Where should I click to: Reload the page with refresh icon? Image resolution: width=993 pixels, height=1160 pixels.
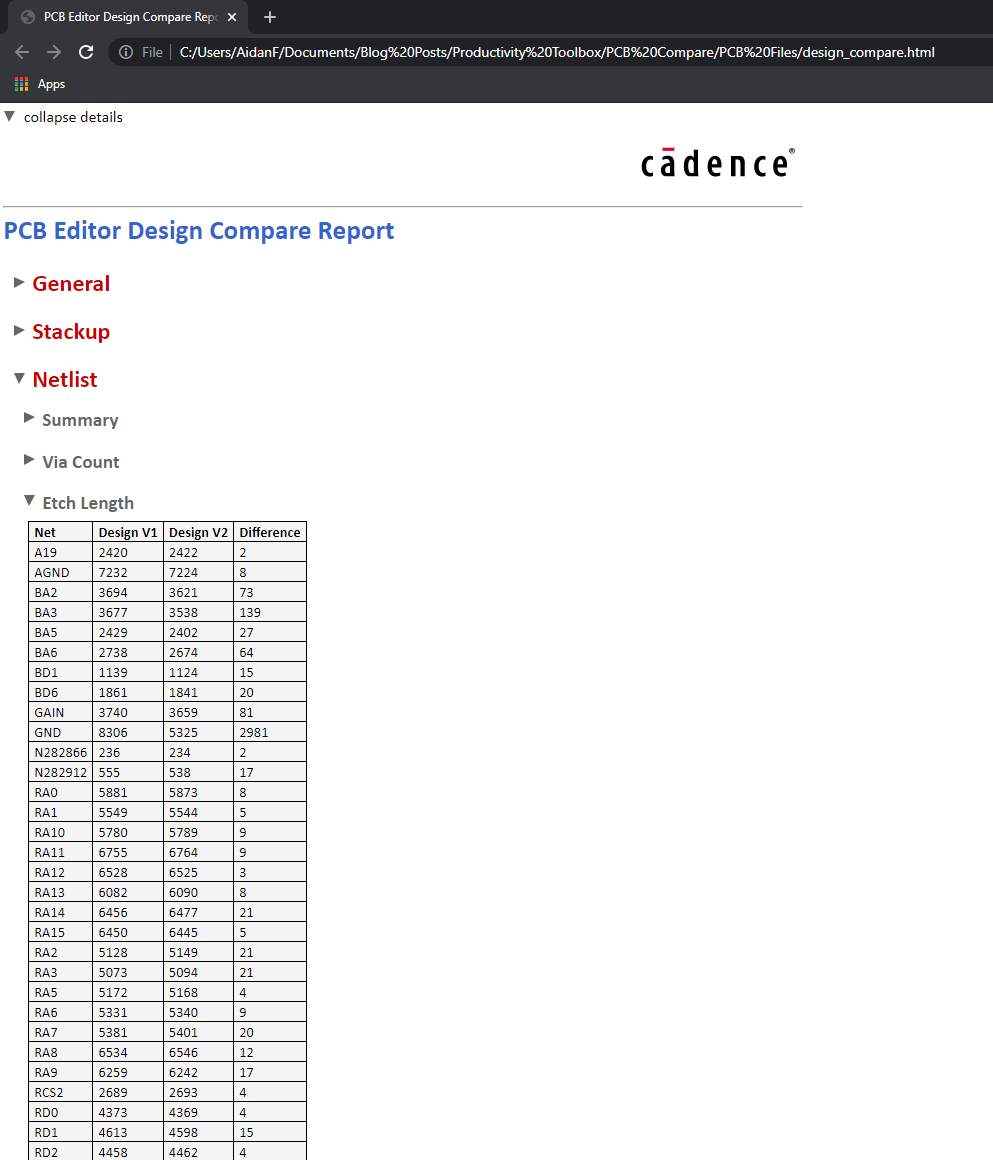tap(86, 52)
